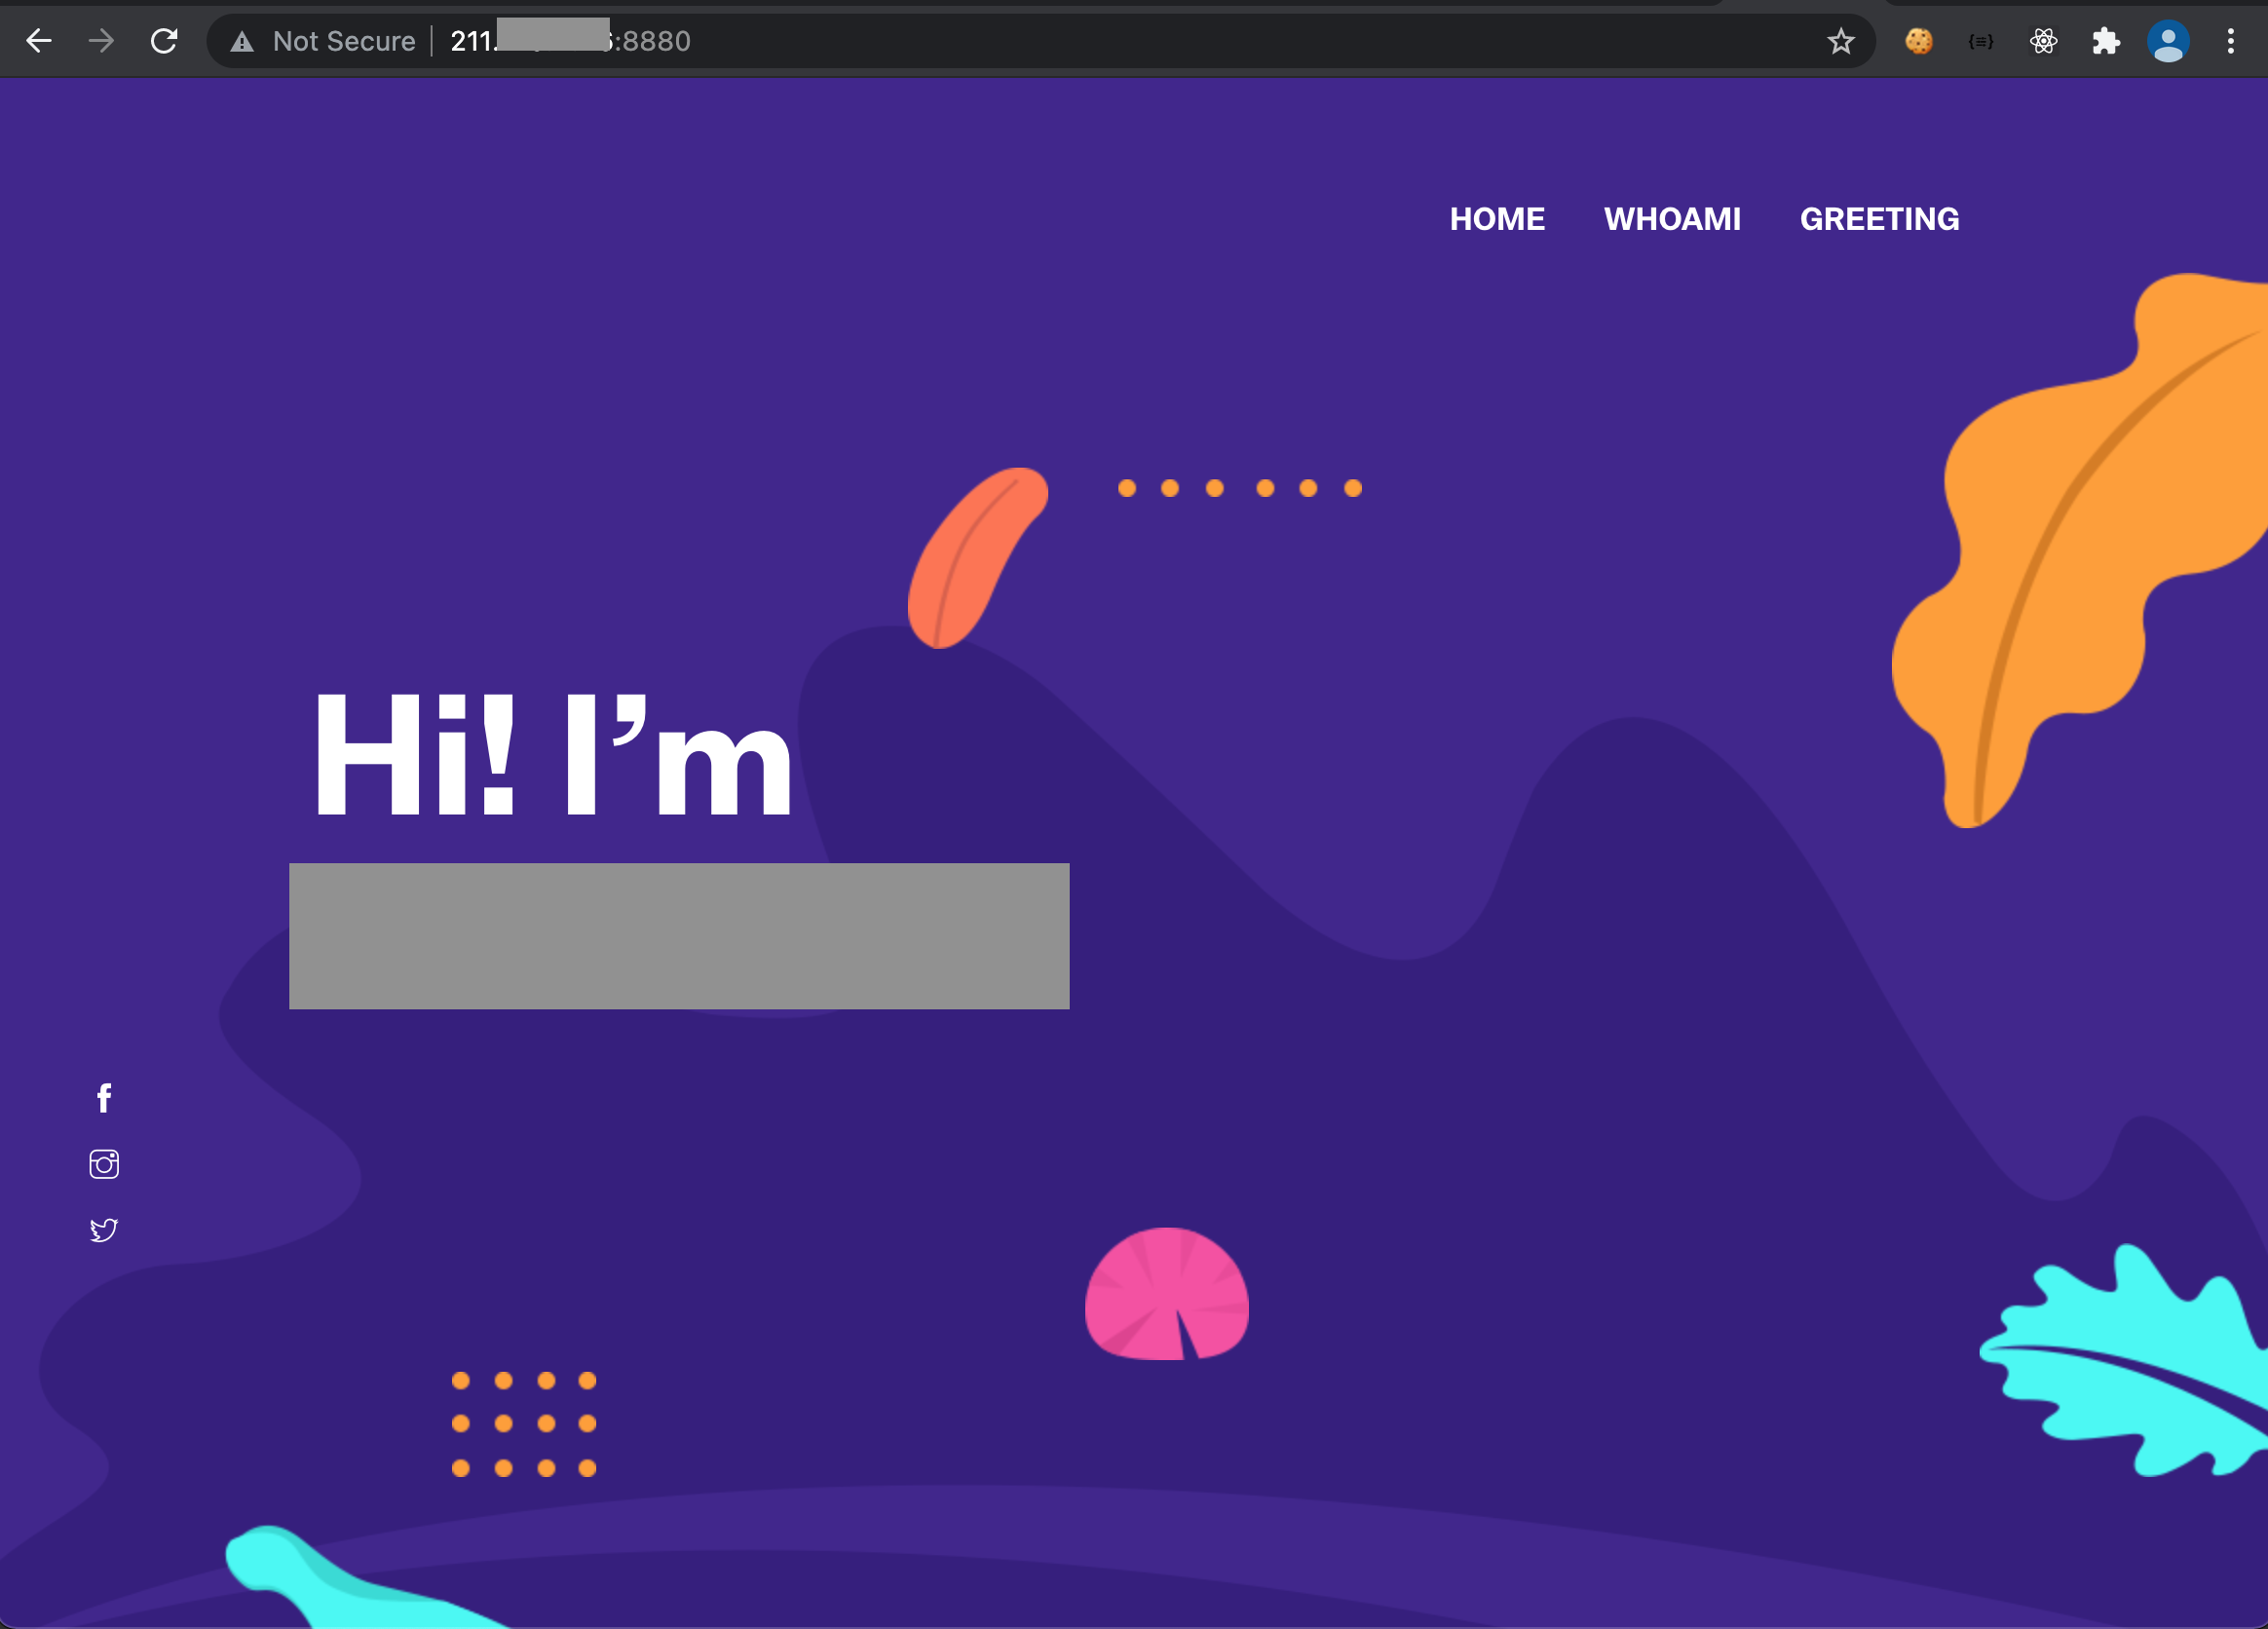Open the curly-braces JSON extension
Image resolution: width=2268 pixels, height=1629 pixels.
pos(1981,41)
